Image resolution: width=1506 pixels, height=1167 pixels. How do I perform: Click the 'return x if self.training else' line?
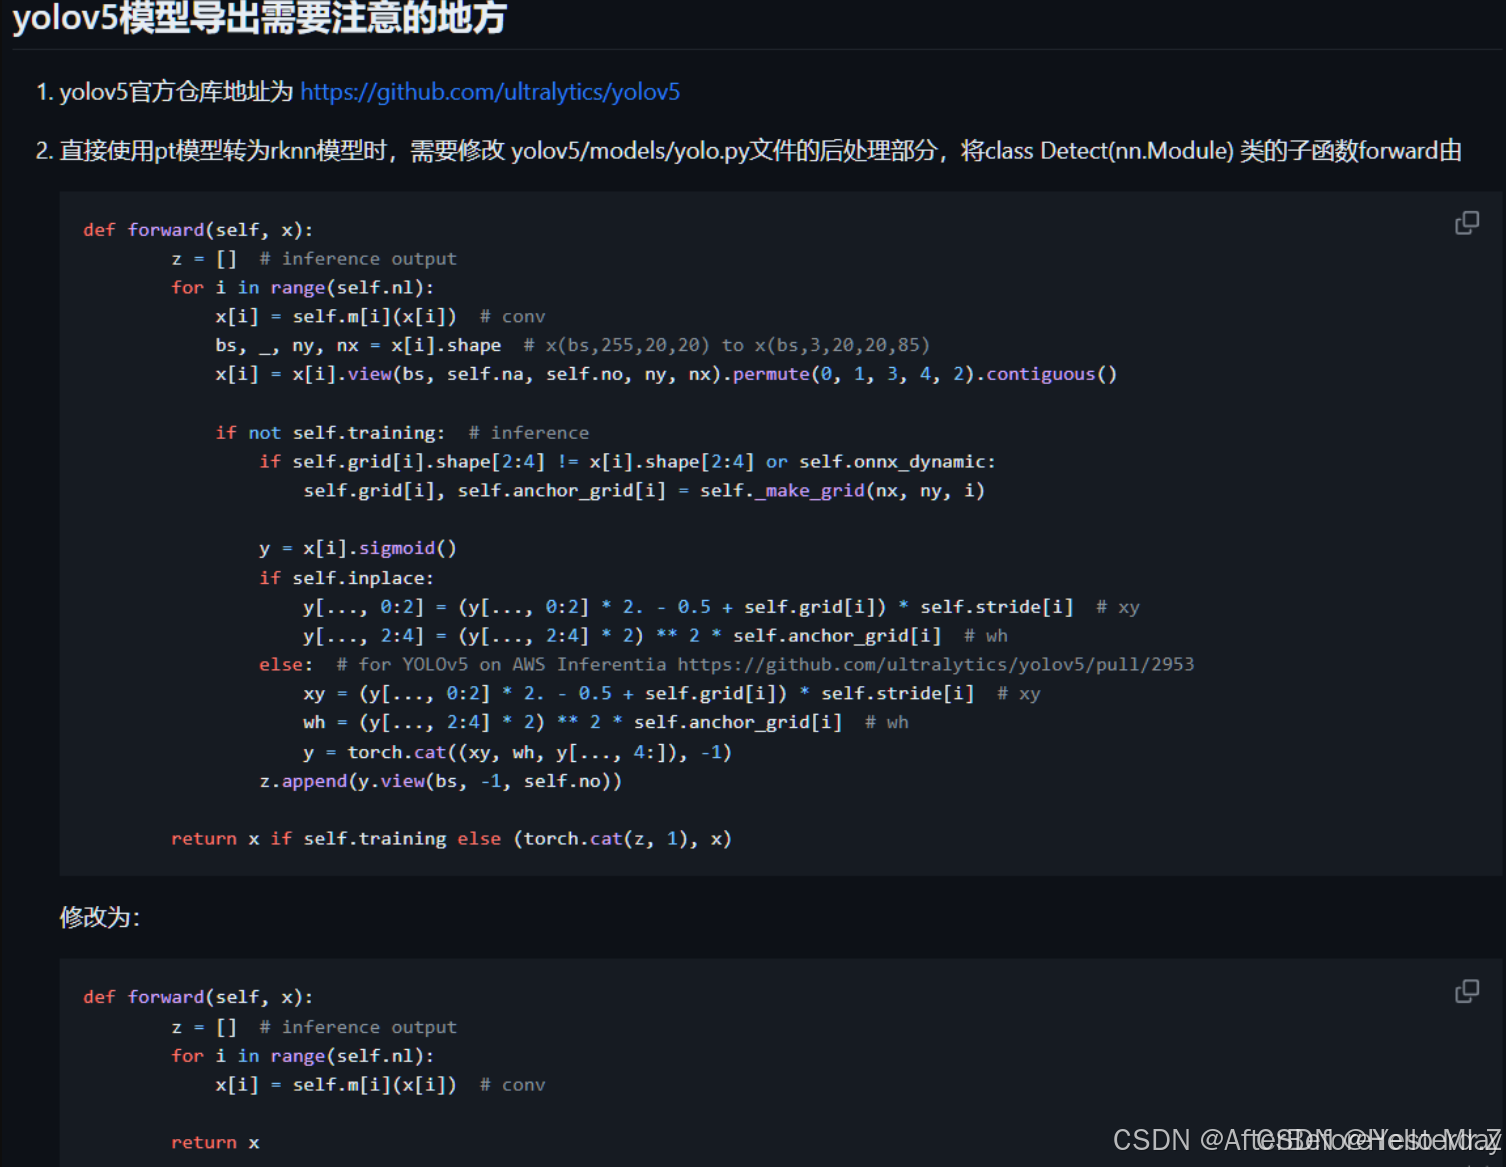(451, 839)
